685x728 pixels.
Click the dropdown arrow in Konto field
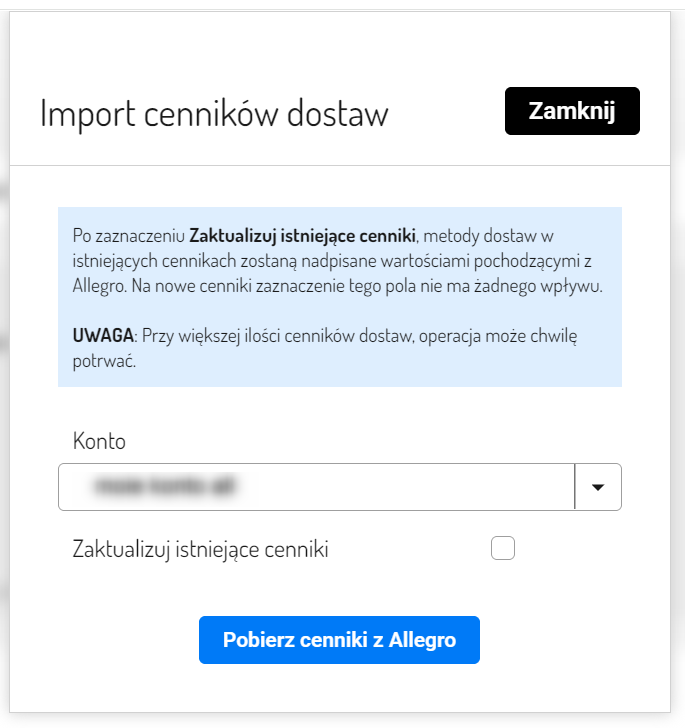[598, 487]
